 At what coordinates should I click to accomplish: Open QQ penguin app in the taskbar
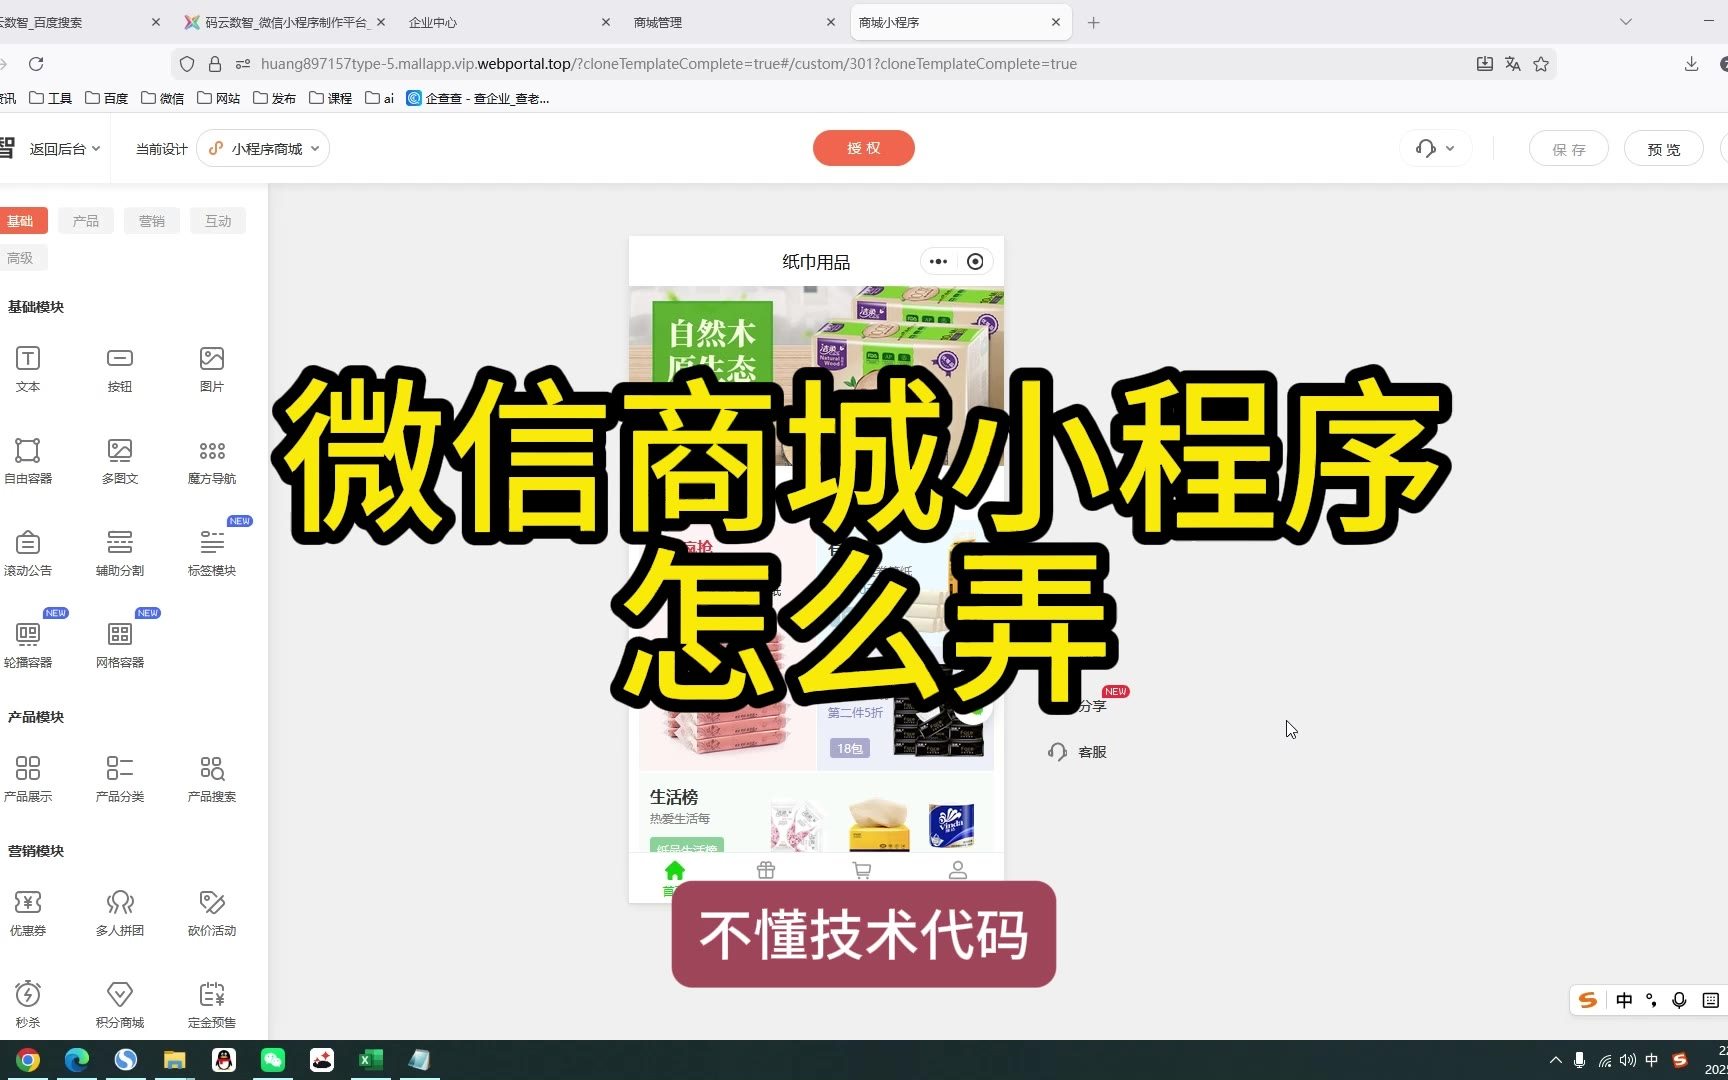tap(224, 1060)
